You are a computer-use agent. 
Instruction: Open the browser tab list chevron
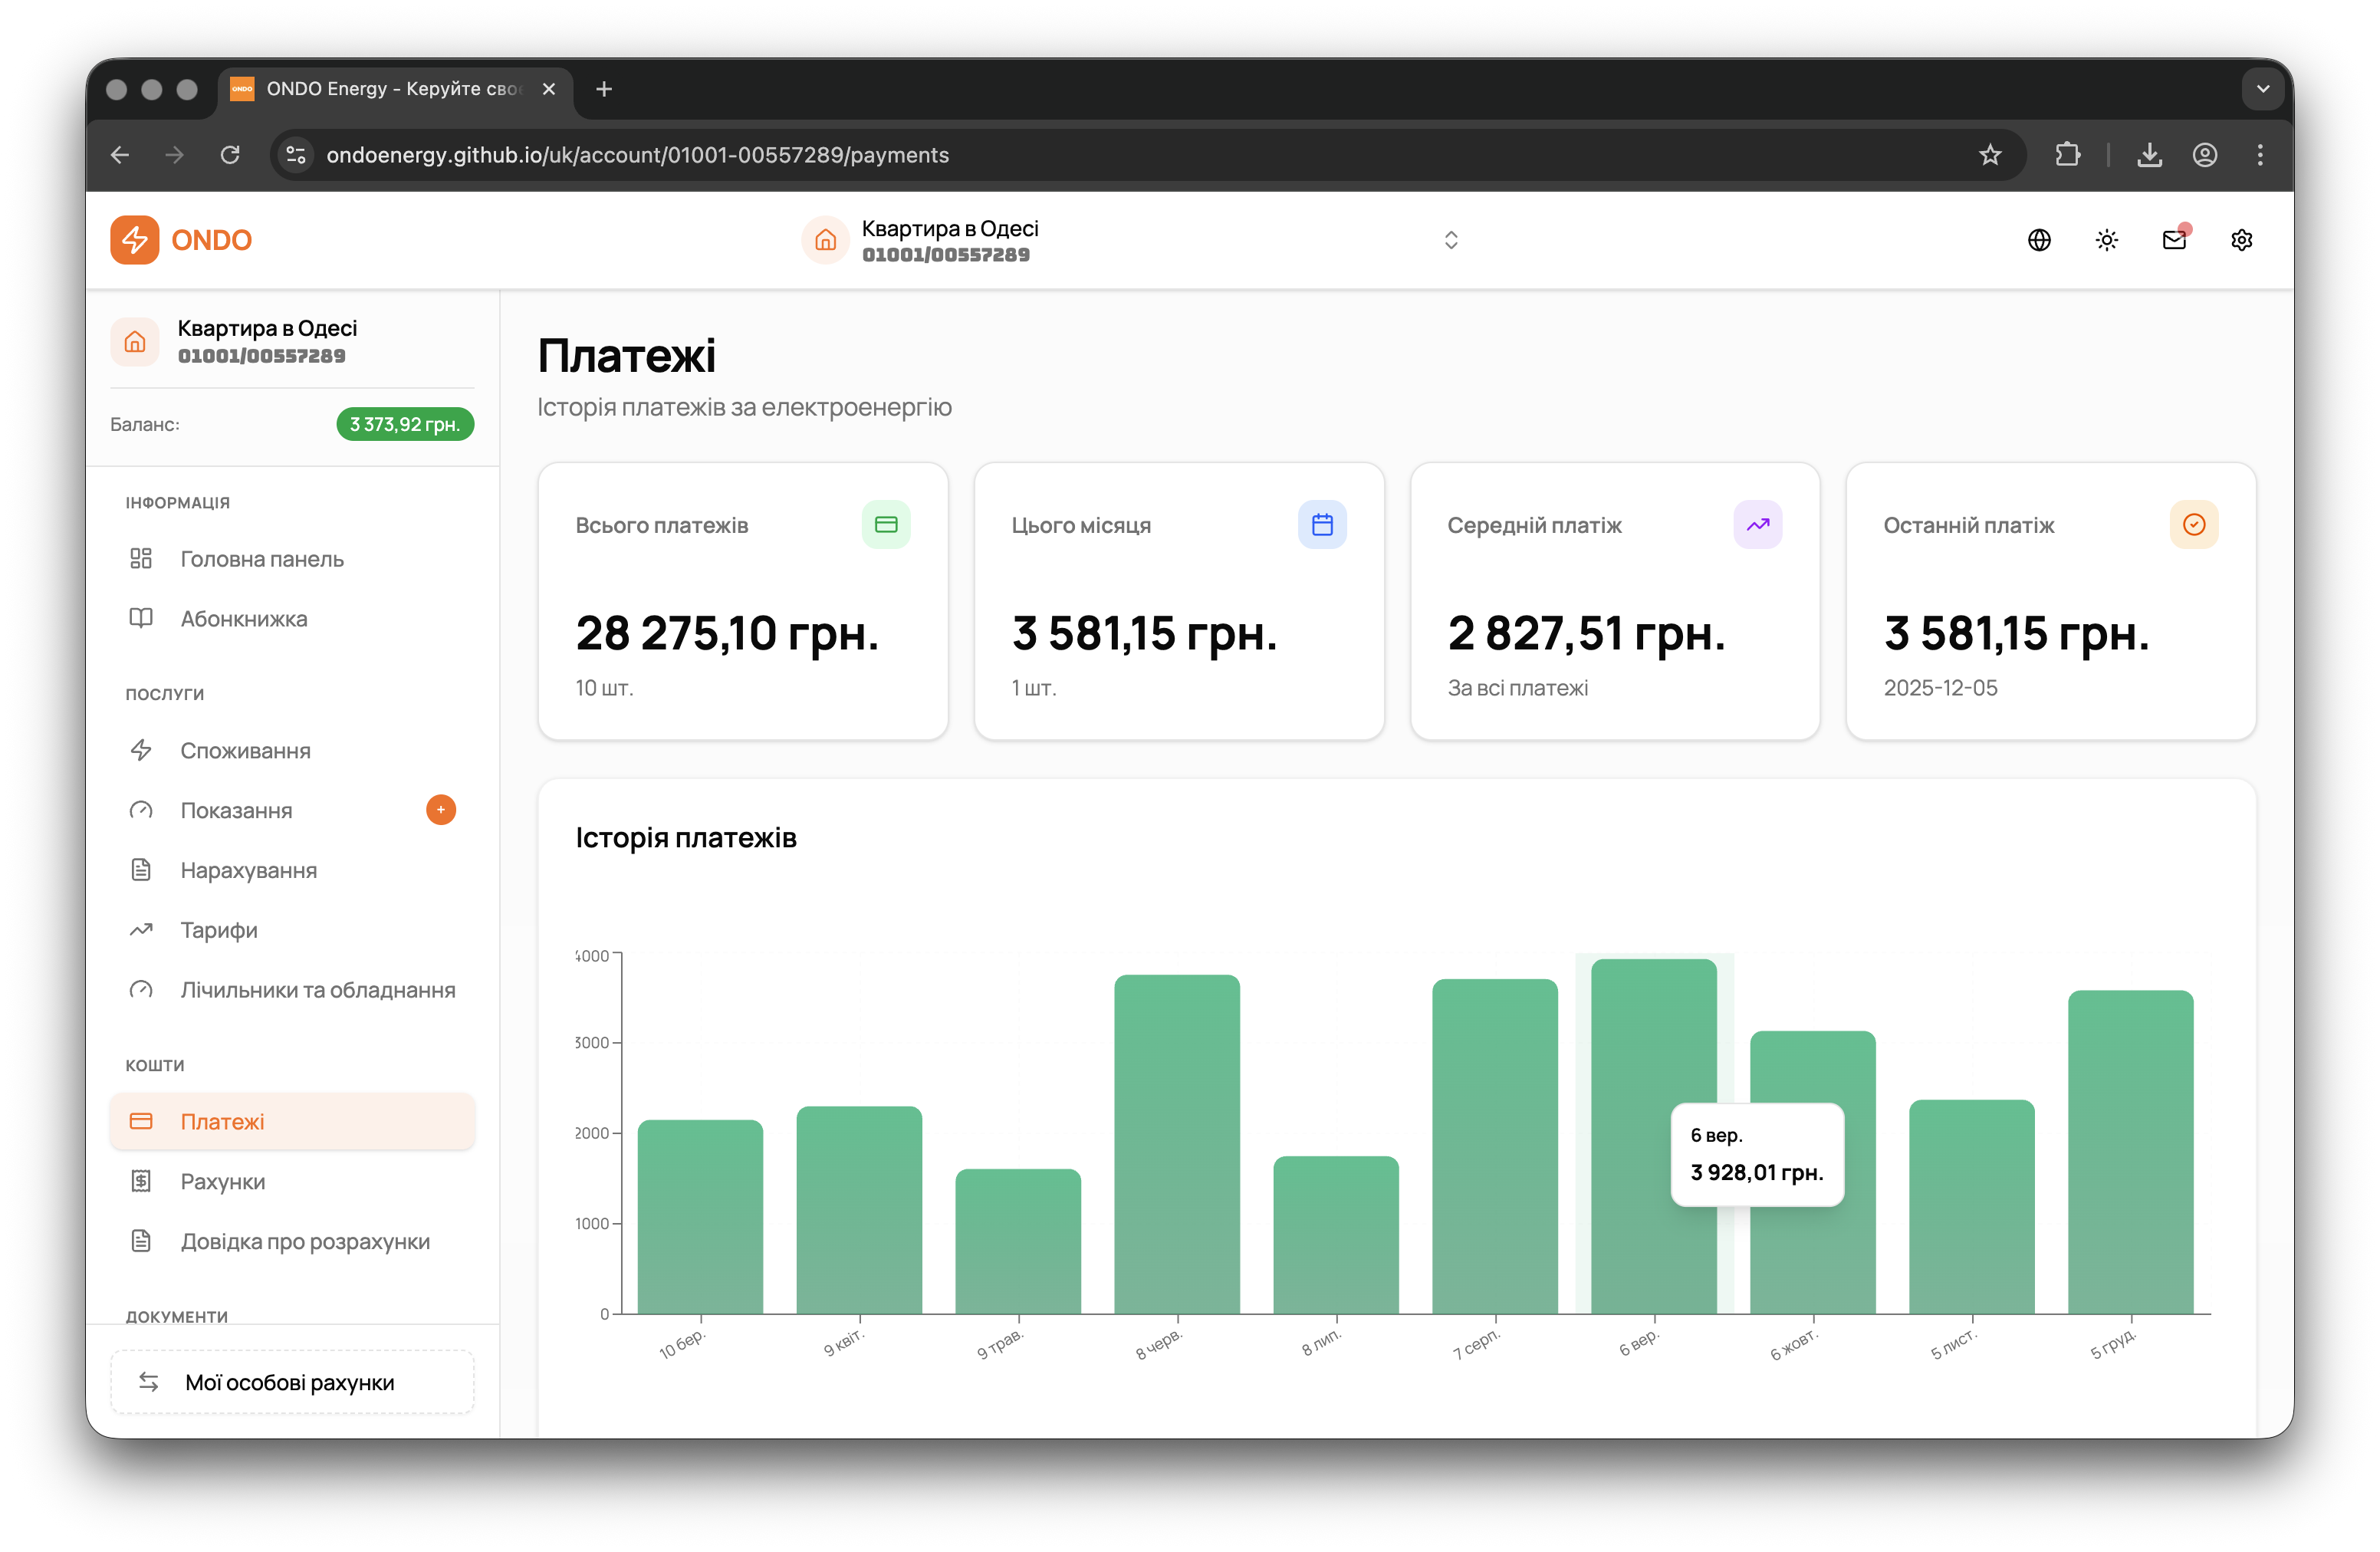pos(2263,89)
